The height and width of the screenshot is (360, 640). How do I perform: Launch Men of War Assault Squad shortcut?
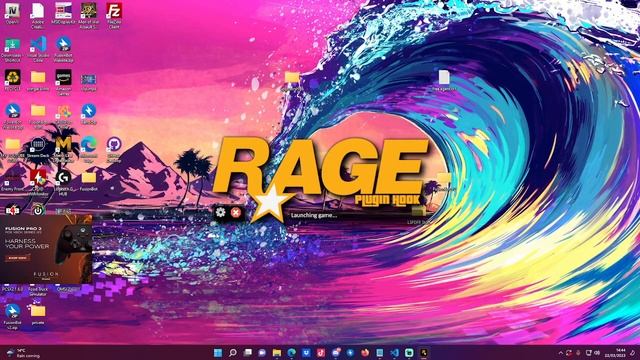coord(89,15)
